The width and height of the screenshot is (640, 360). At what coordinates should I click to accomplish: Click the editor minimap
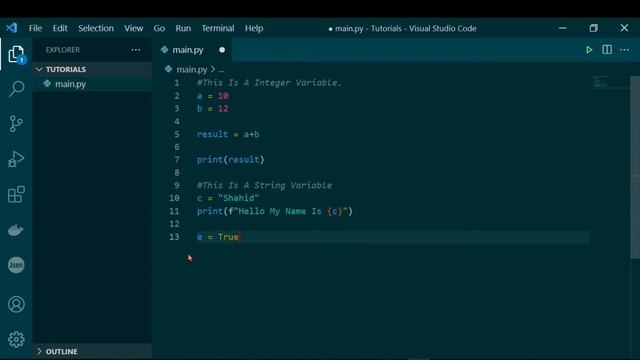(x=611, y=82)
